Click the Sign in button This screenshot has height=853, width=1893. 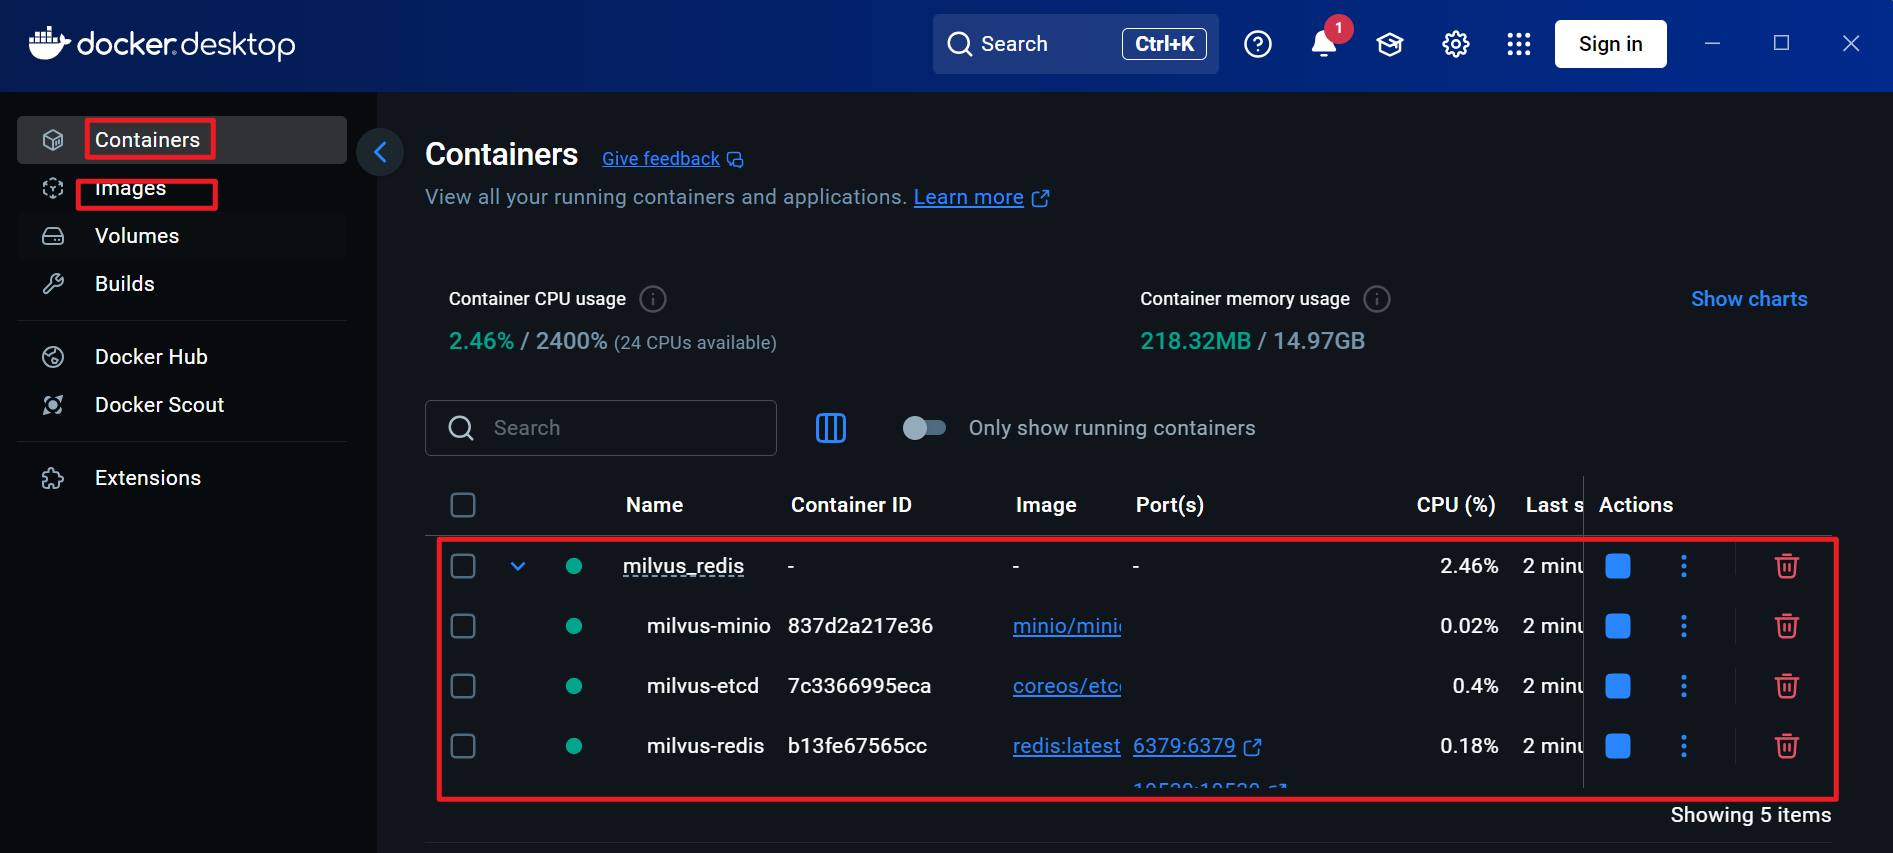point(1610,44)
